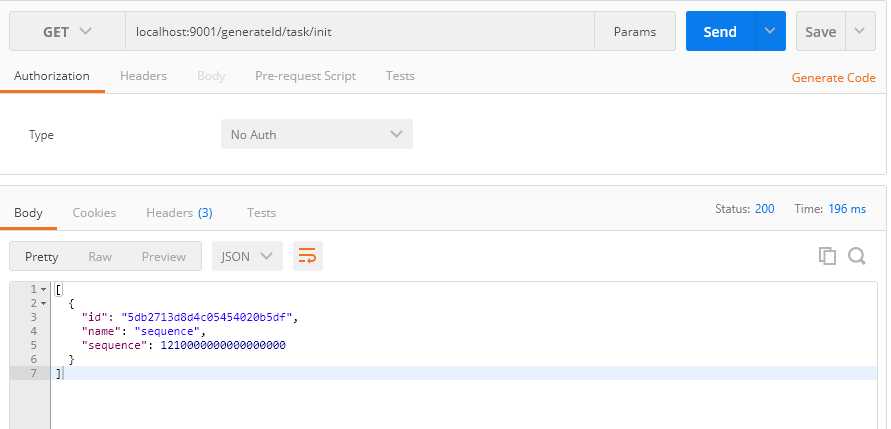Expand the Save button arrow options
Screen dimensions: 891x429
click(x=860, y=31)
